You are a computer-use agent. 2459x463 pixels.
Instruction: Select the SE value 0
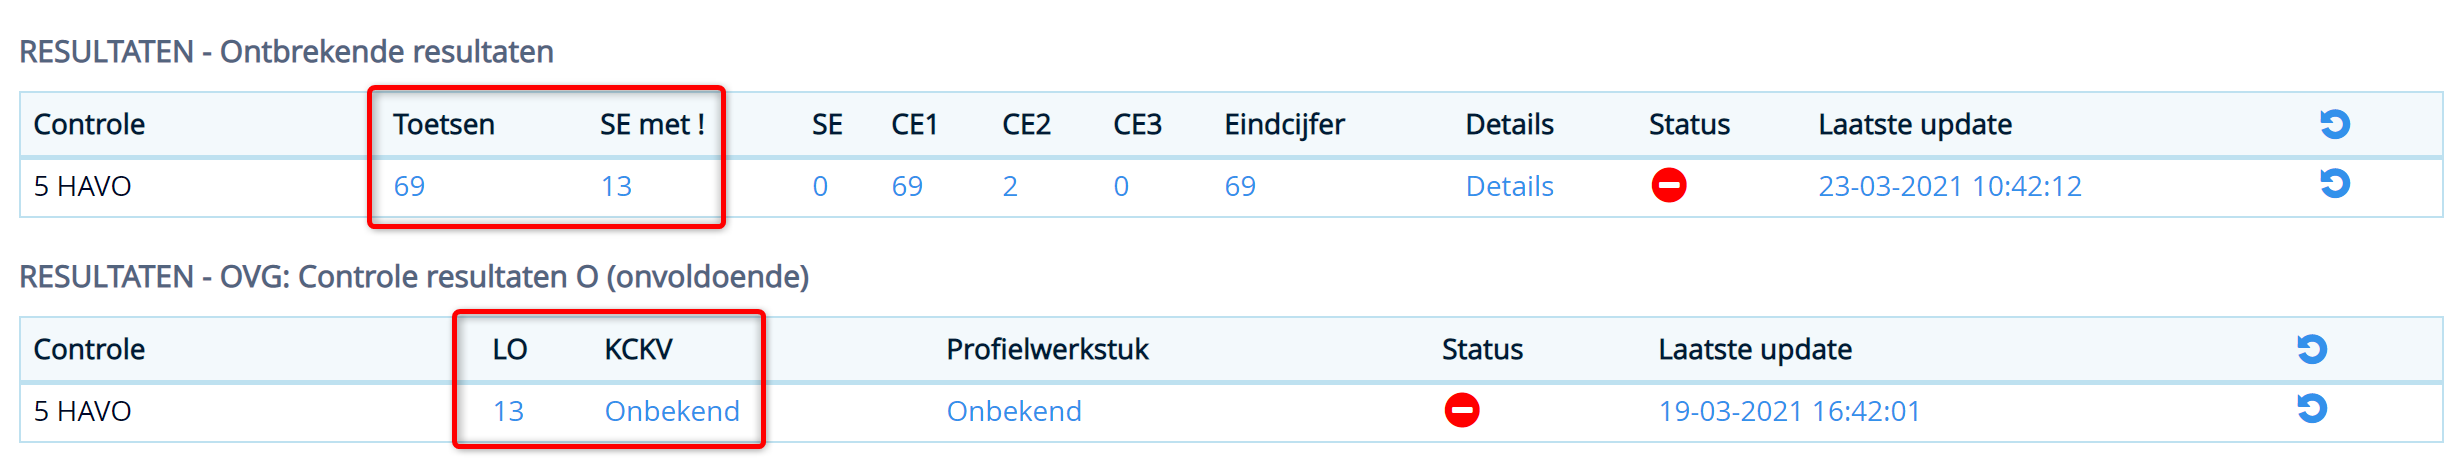[820, 186]
